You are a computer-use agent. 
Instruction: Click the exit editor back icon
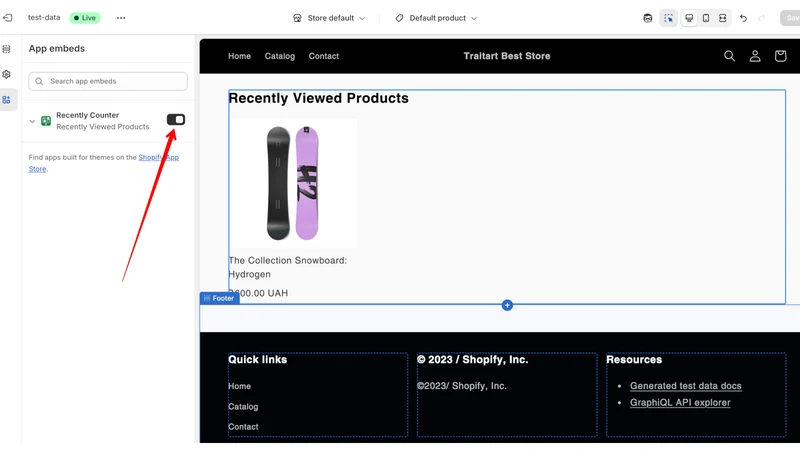tap(8, 18)
